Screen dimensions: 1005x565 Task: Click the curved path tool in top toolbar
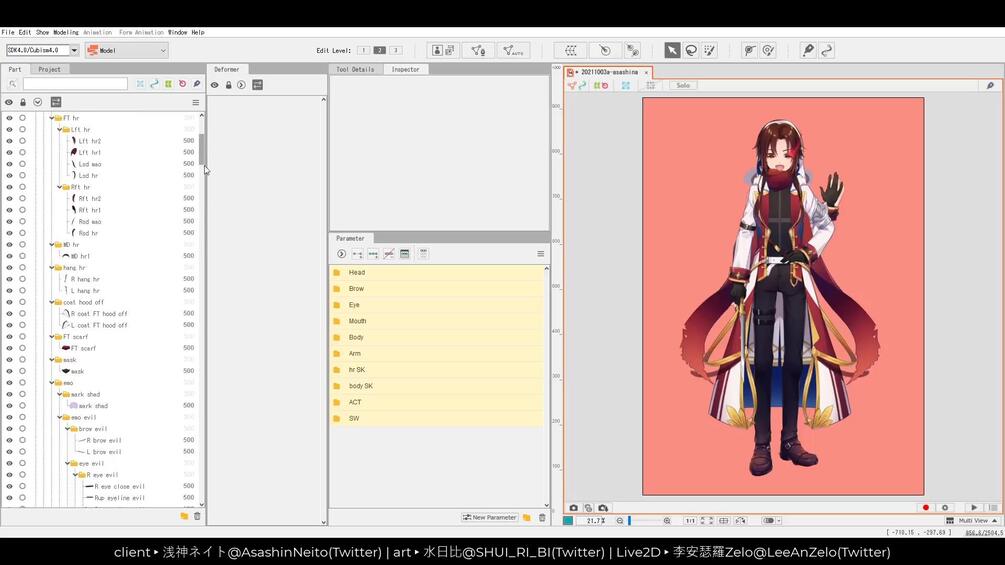[x=827, y=50]
